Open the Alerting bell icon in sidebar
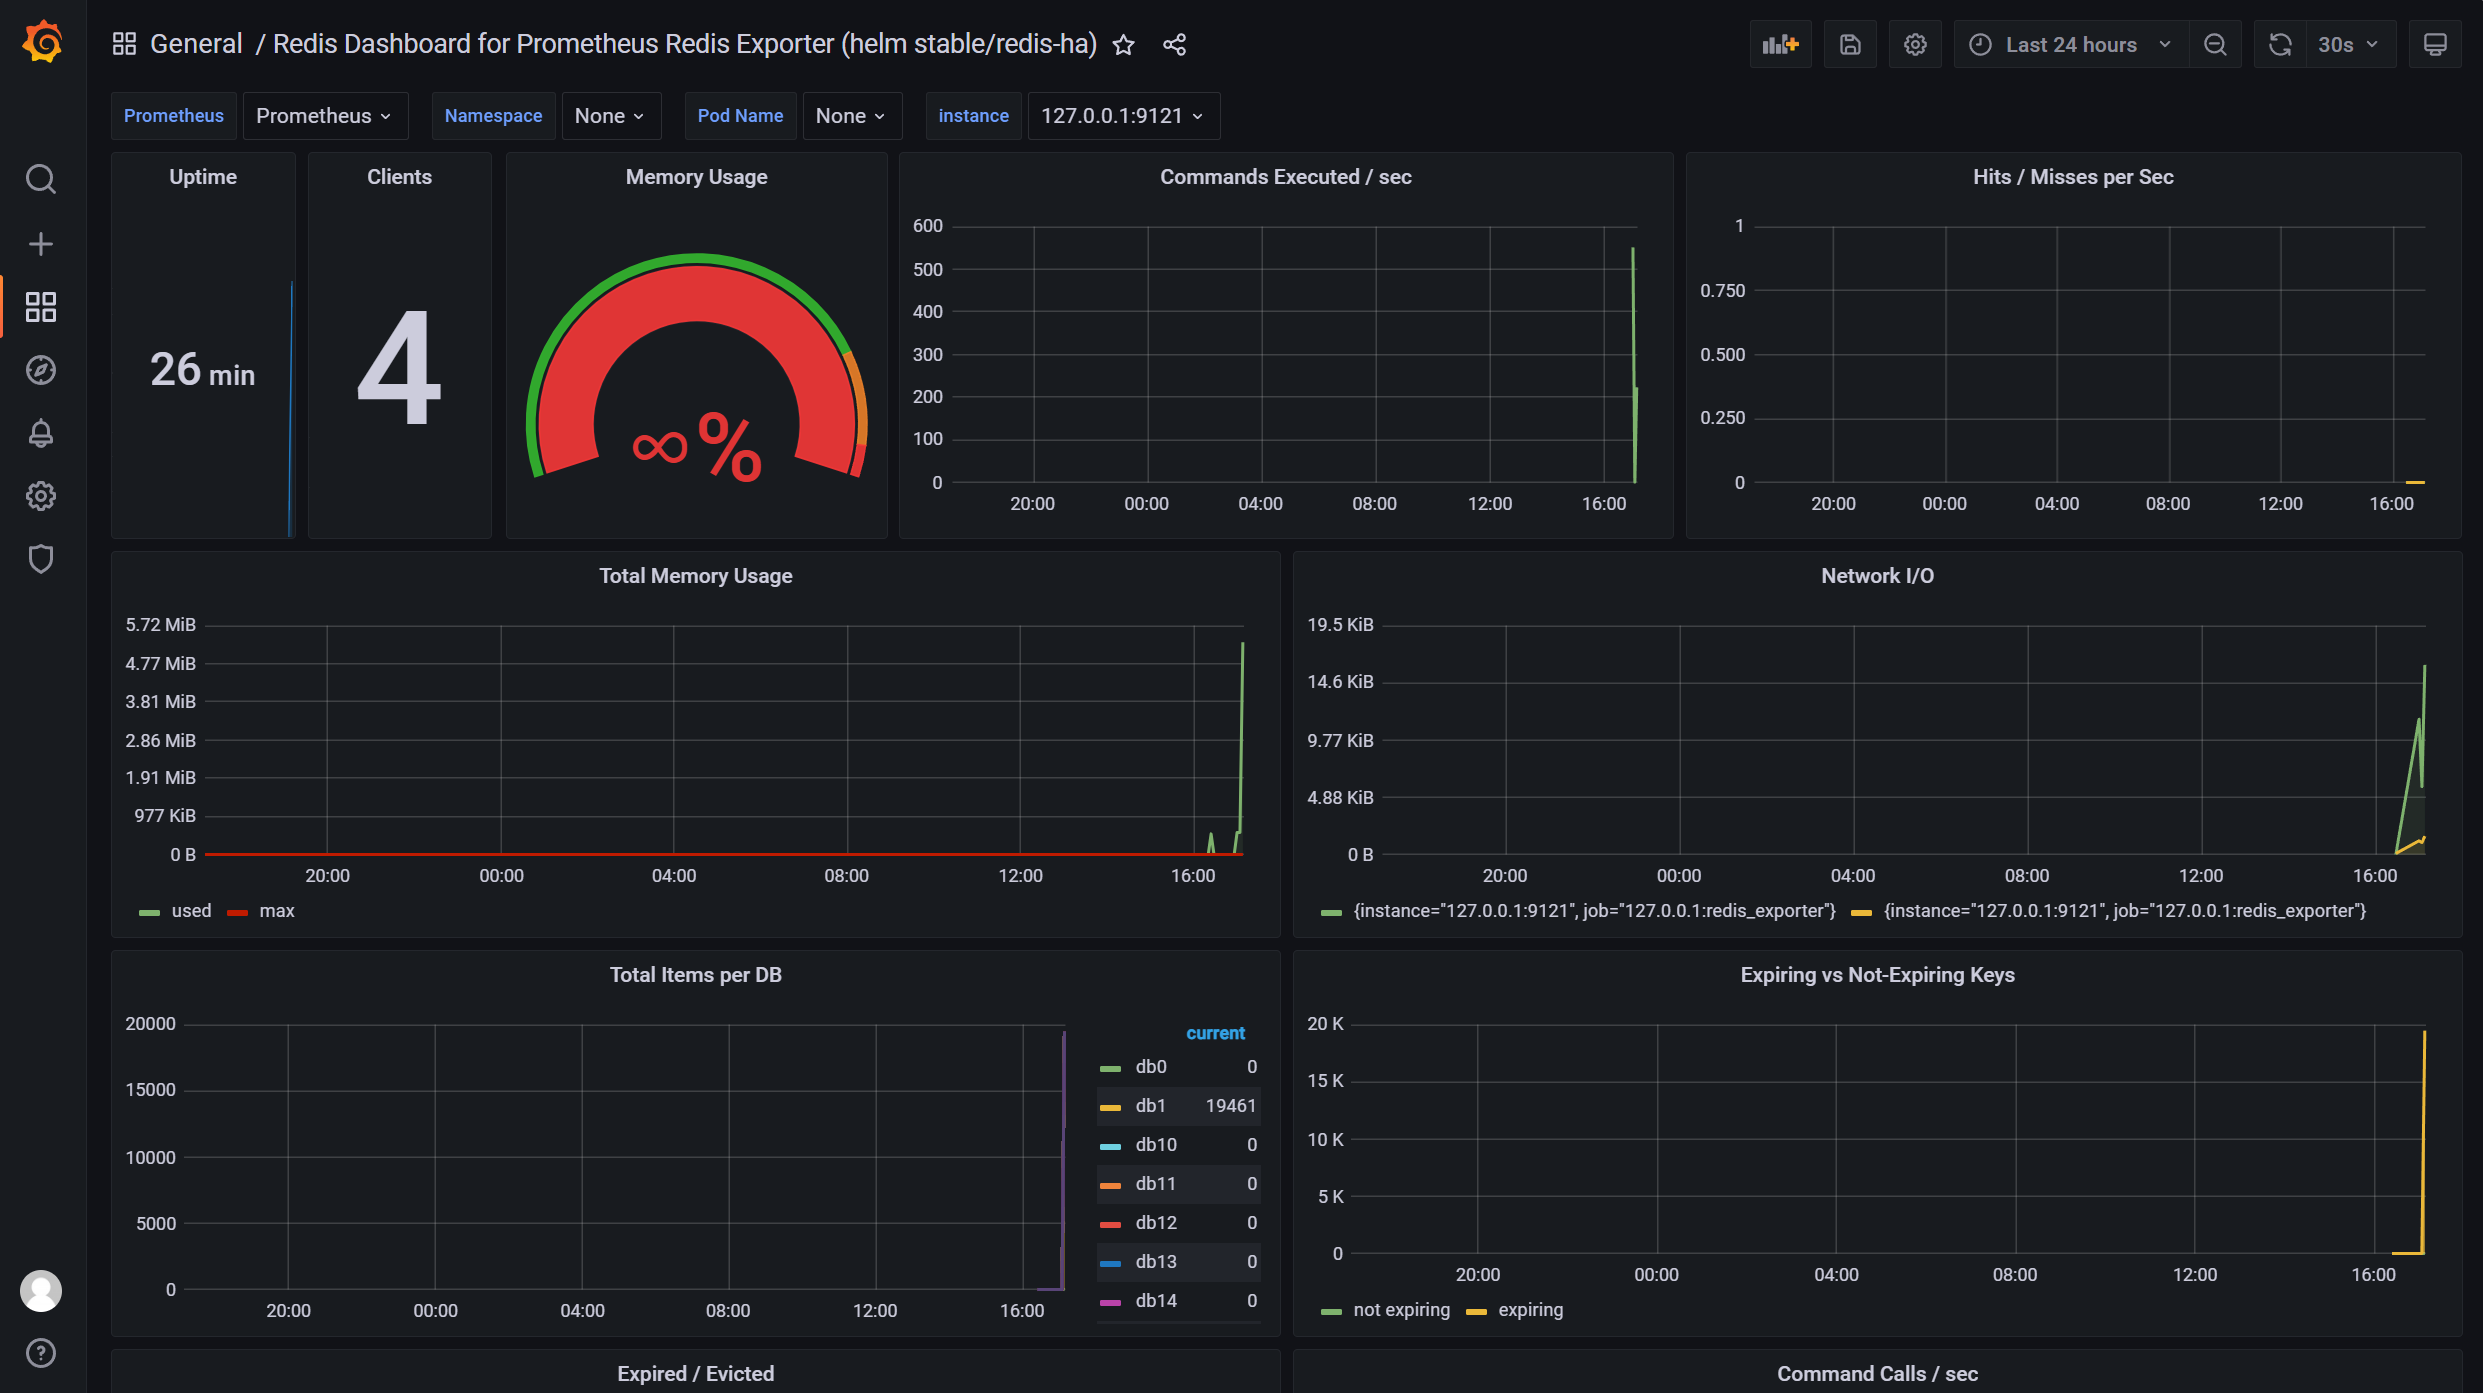The height and width of the screenshot is (1393, 2483). click(41, 433)
